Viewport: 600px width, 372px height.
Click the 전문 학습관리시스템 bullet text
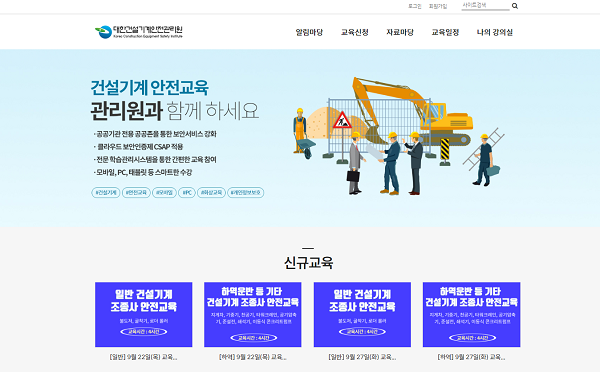point(155,160)
